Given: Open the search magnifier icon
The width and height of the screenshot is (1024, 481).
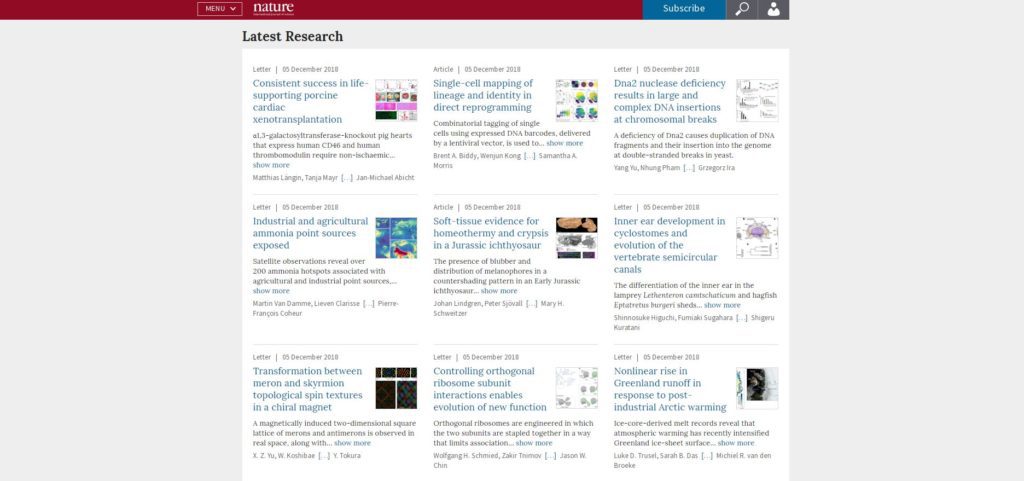Looking at the screenshot, I should point(741,9).
